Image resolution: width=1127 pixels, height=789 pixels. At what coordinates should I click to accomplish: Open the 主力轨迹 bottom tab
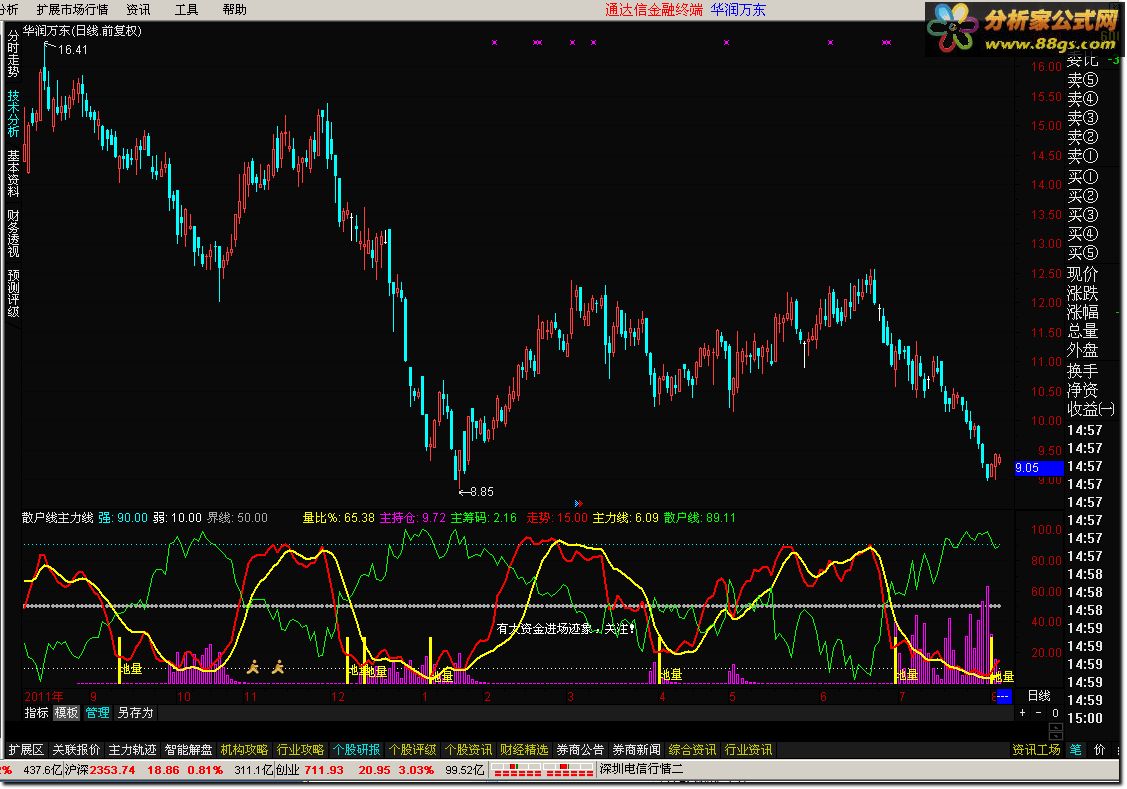pos(132,749)
